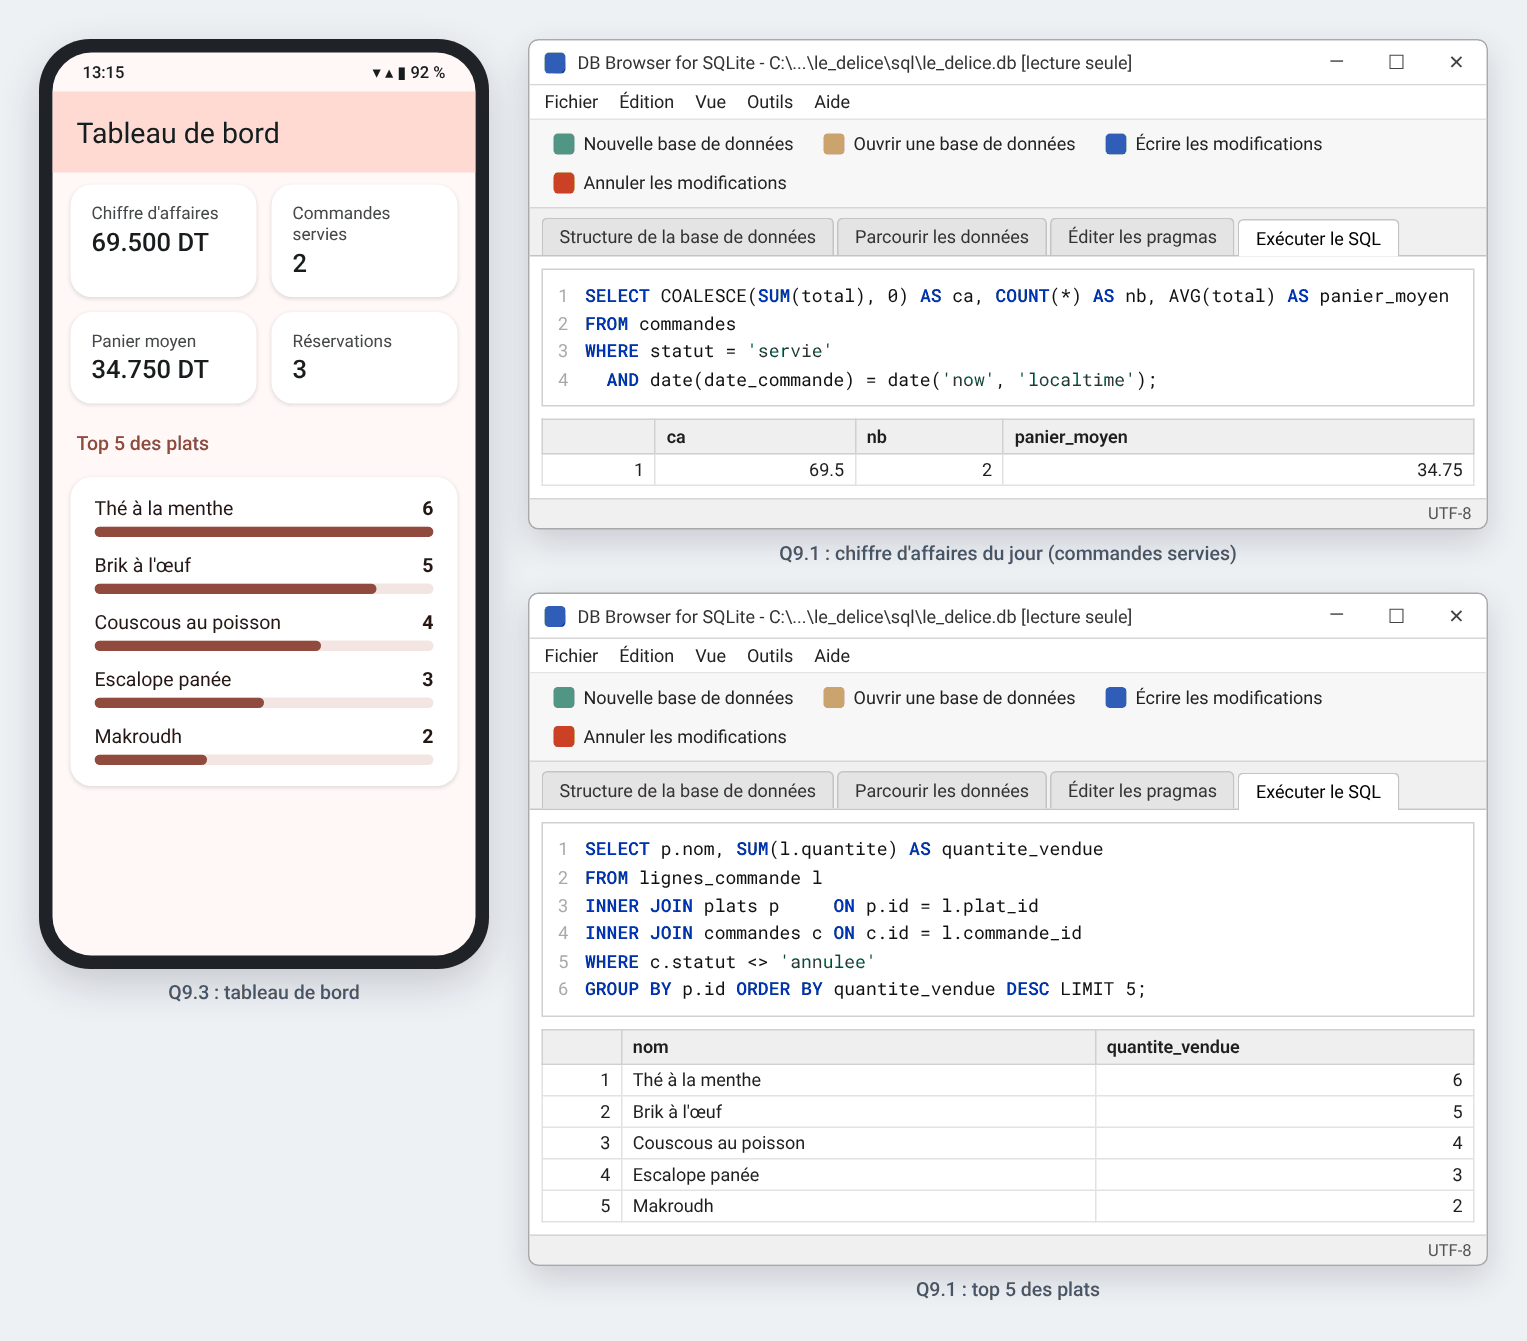Select Exécuter le SQL tab in bottom window

1318,792
